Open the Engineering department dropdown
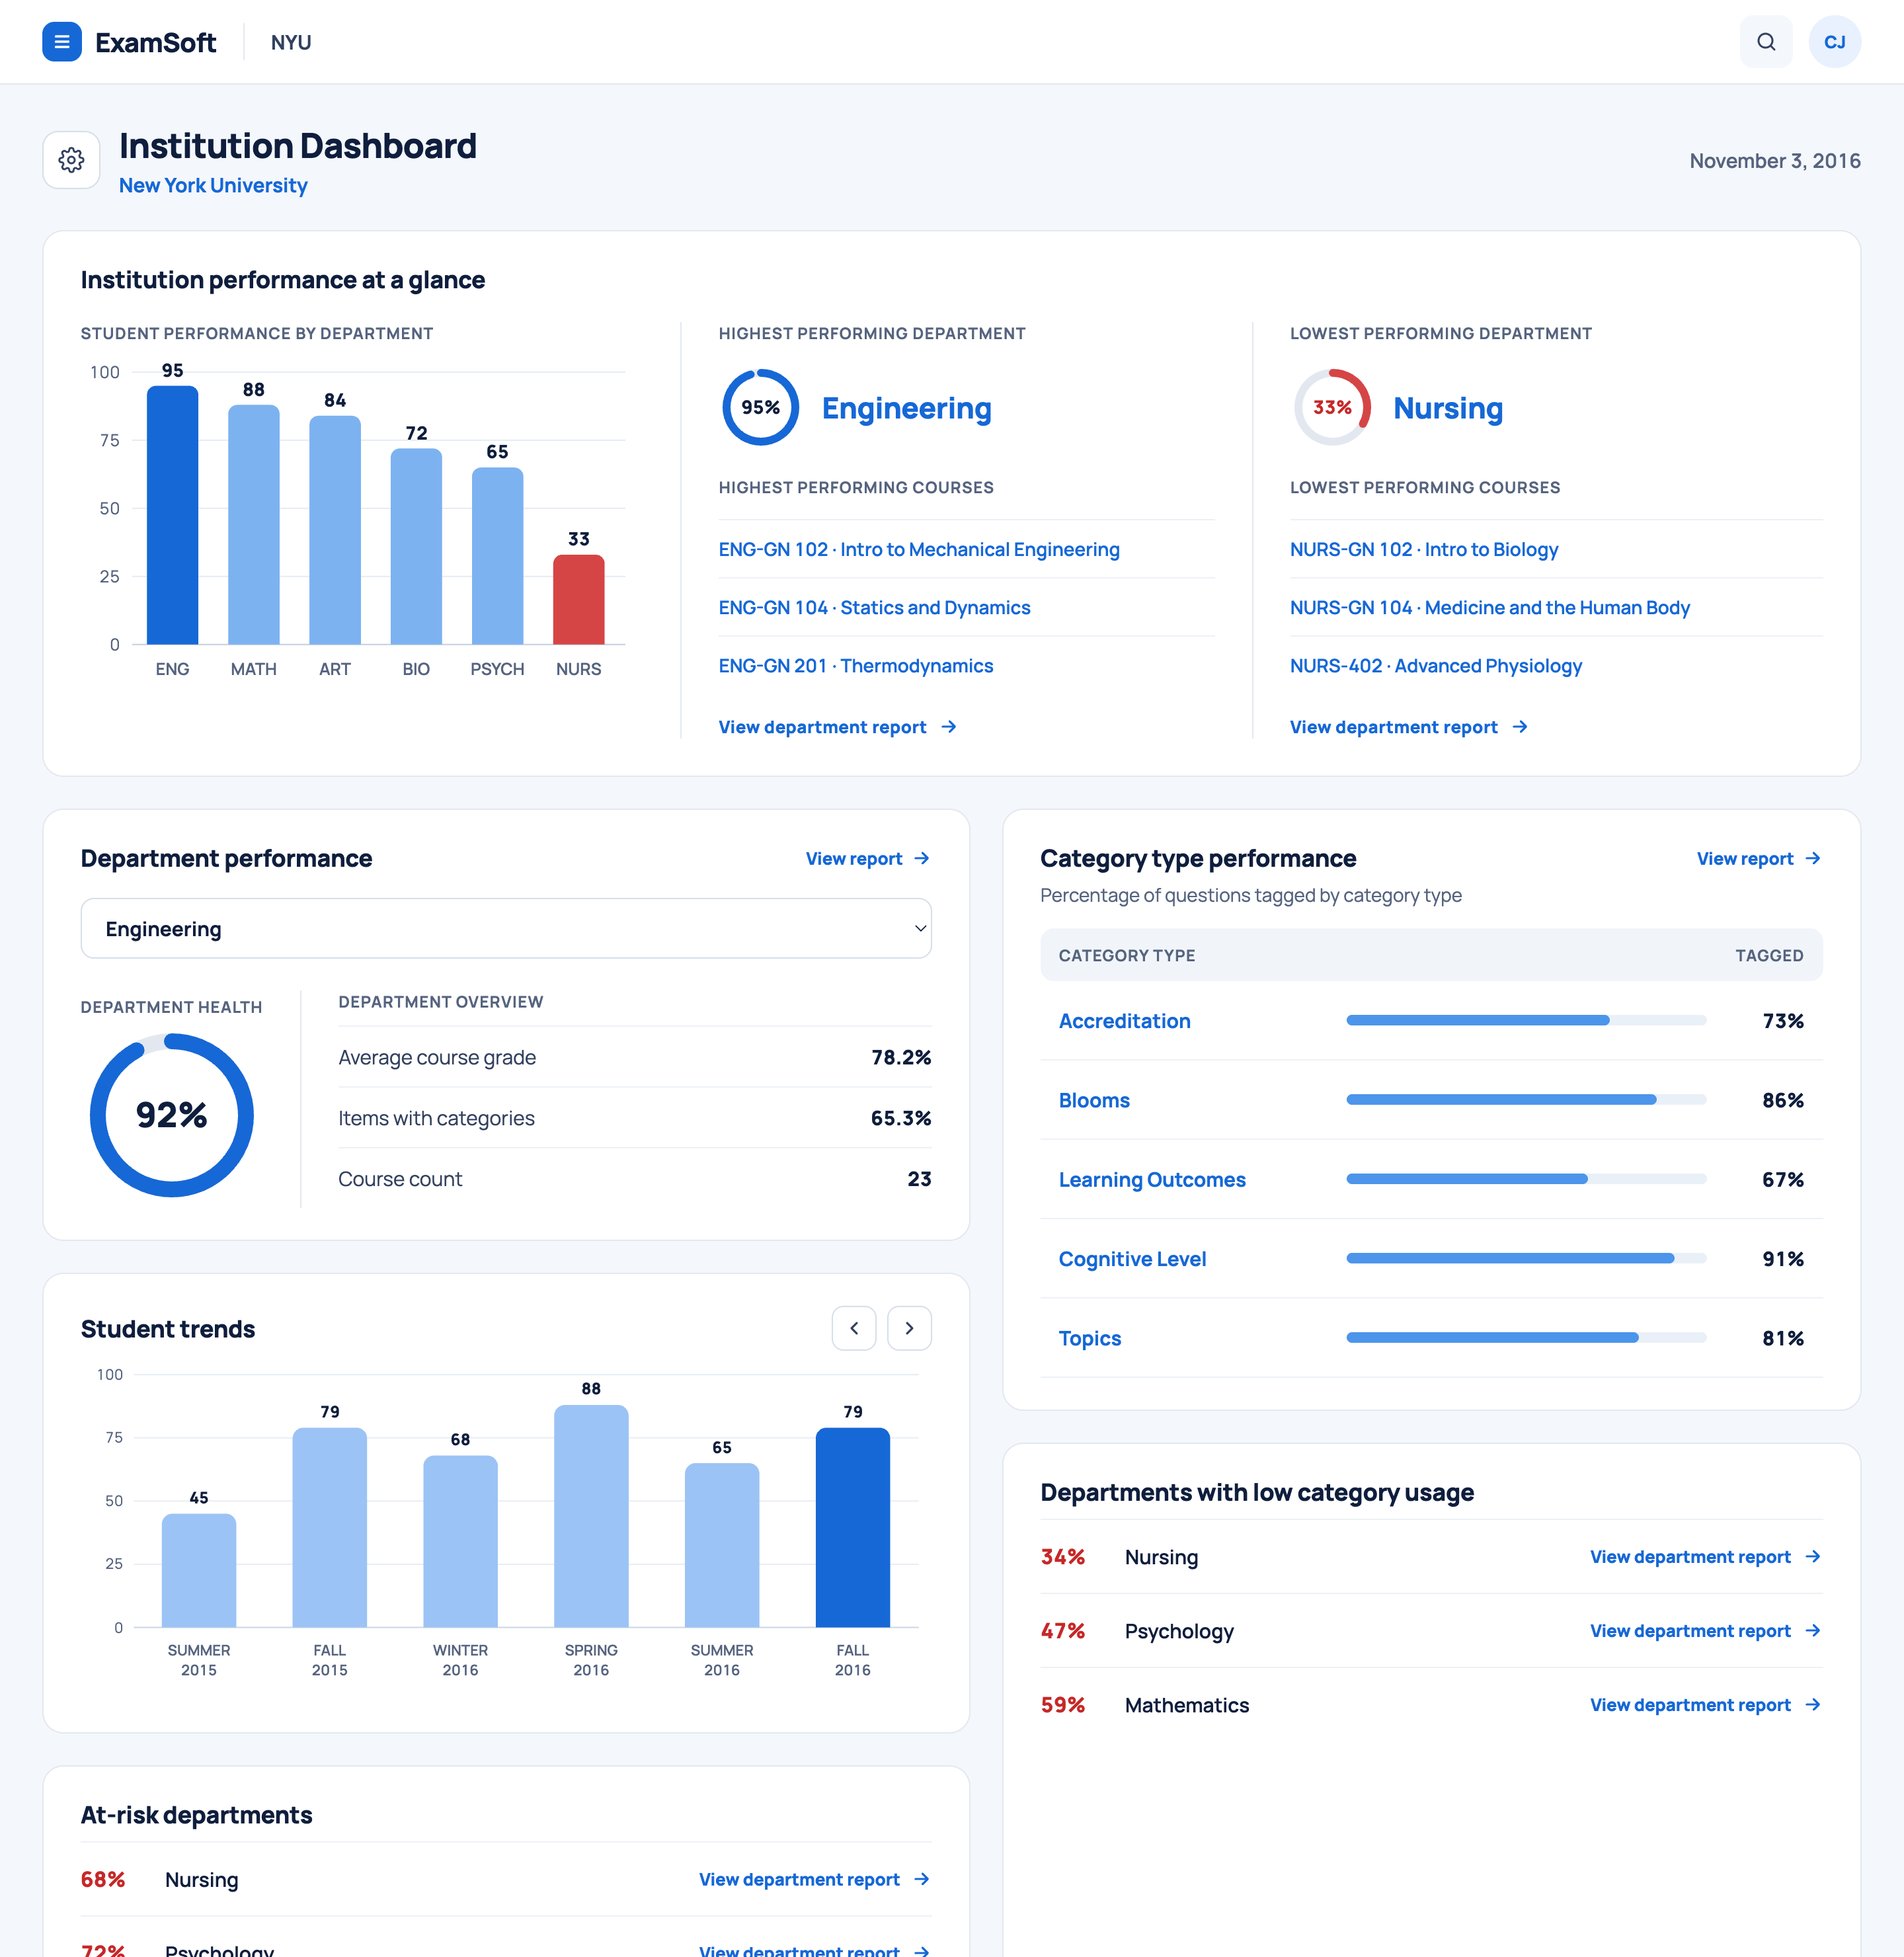1904x1957 pixels. click(x=506, y=928)
